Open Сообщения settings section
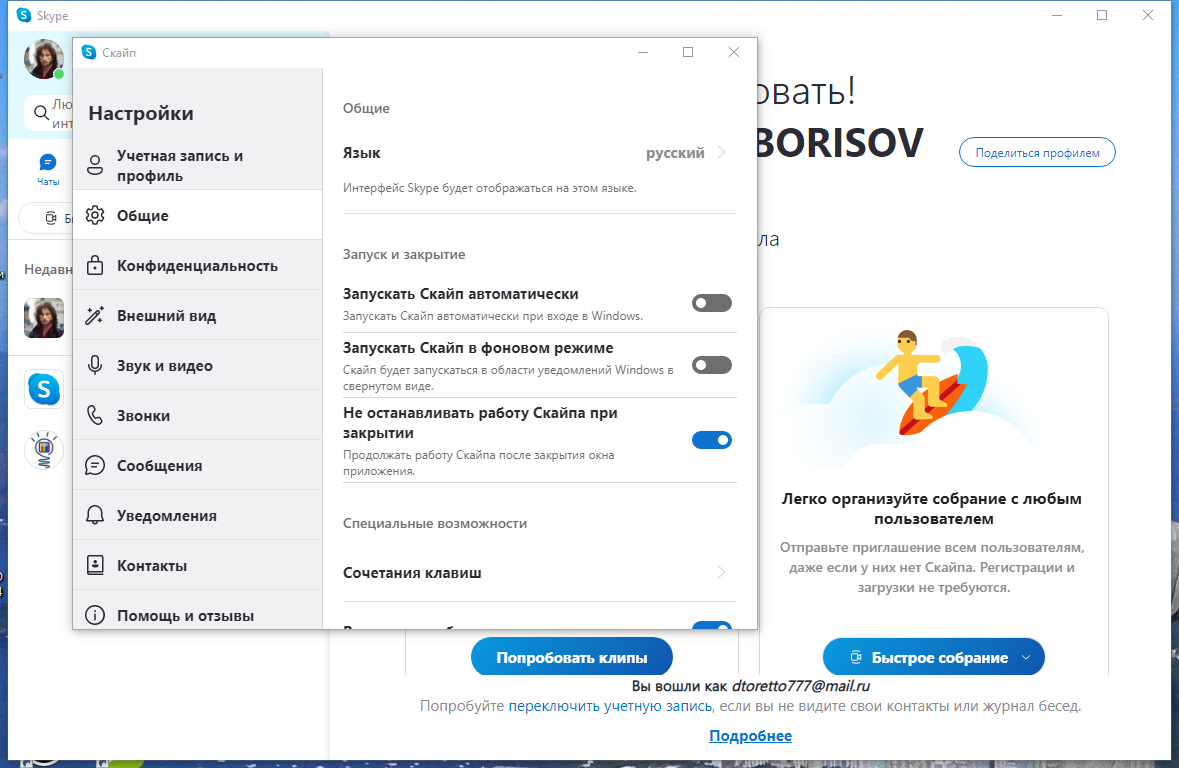The width and height of the screenshot is (1179, 768). click(198, 466)
